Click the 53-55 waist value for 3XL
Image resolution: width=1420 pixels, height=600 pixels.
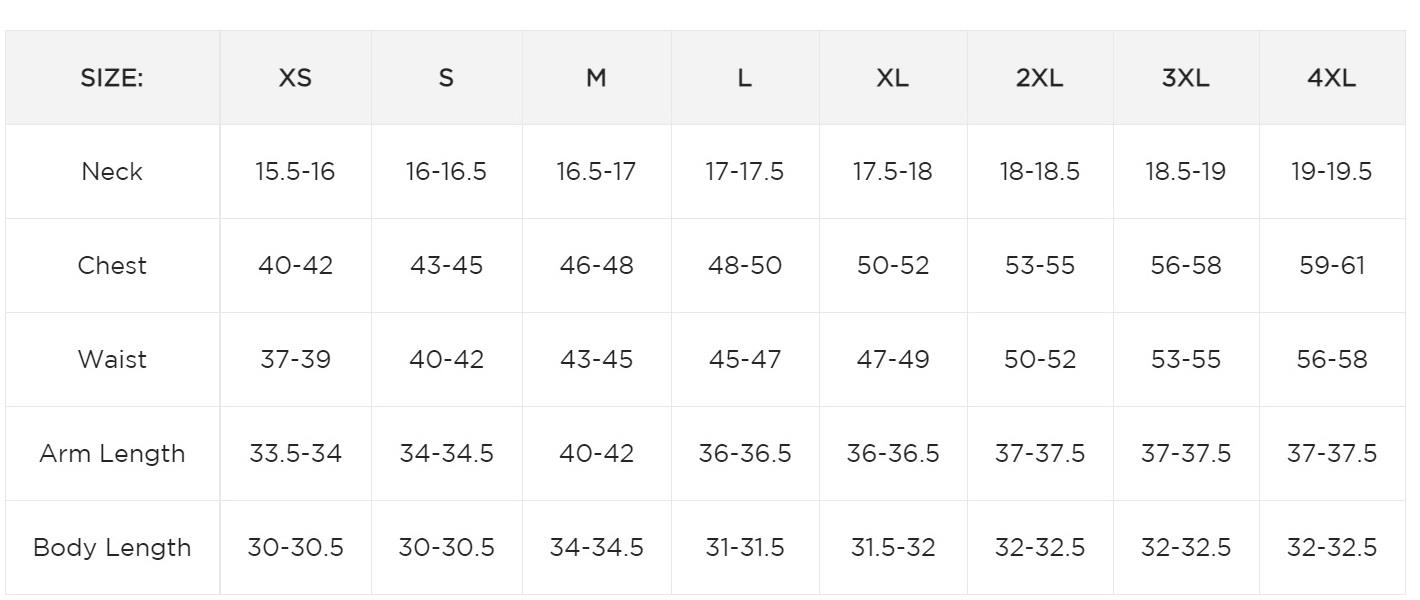click(1186, 360)
